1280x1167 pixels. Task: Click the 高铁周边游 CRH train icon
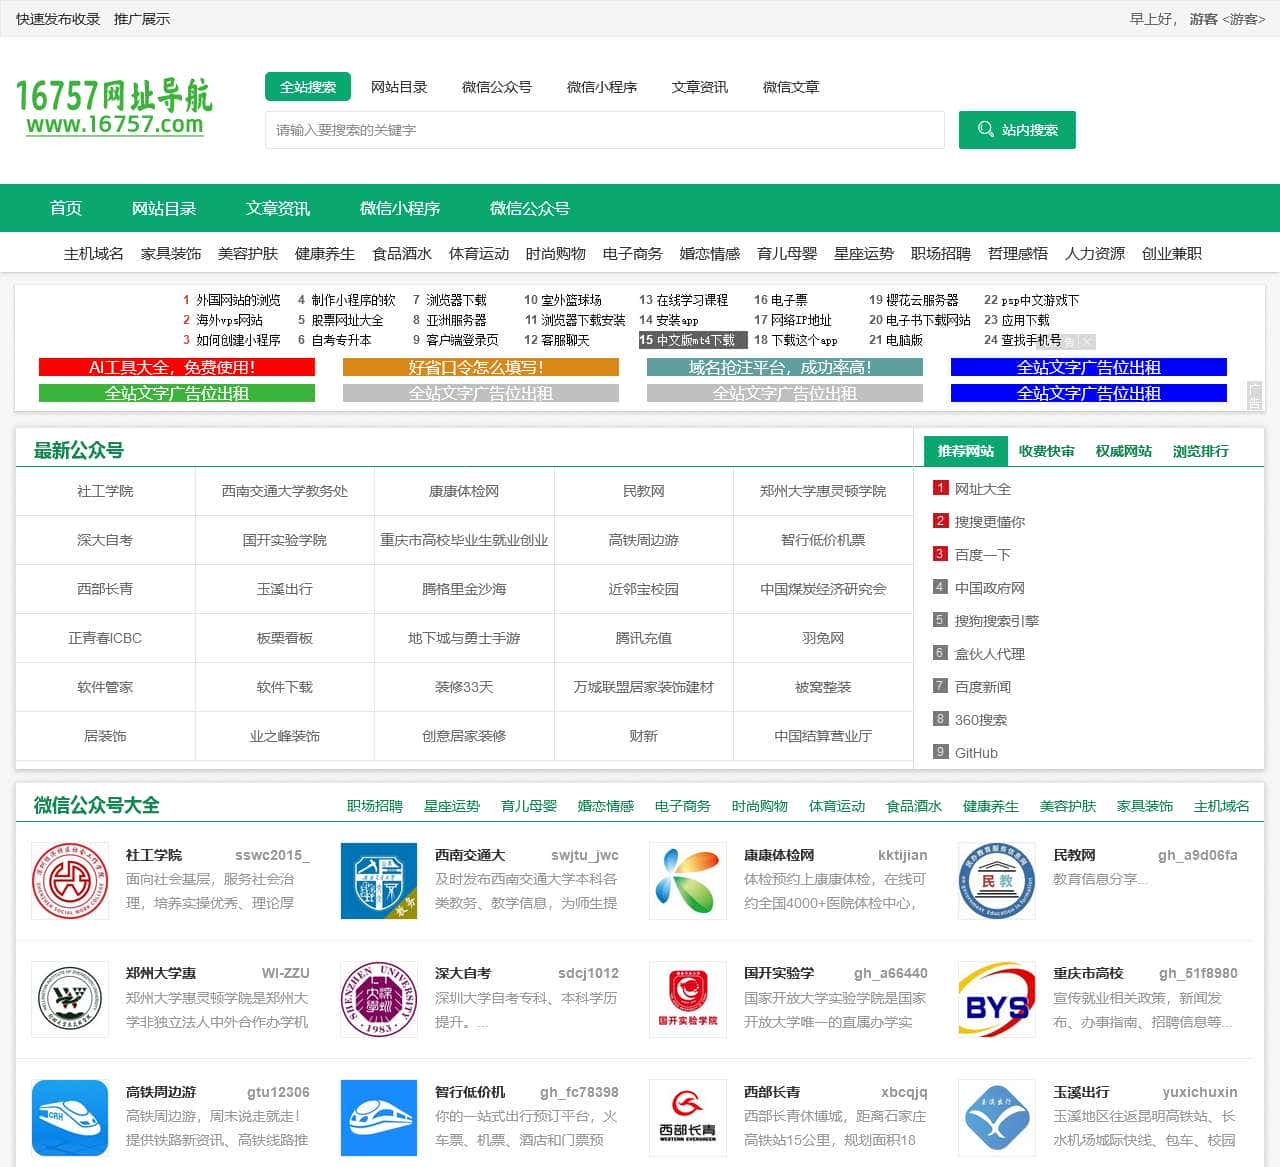(69, 1118)
